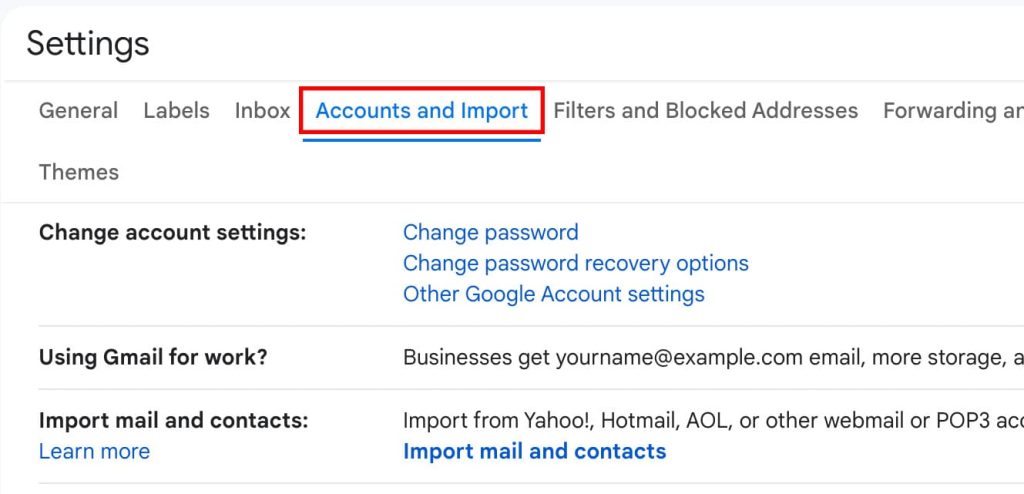
Task: Click the bold blue Import mail and contacts link
Action: coord(534,452)
